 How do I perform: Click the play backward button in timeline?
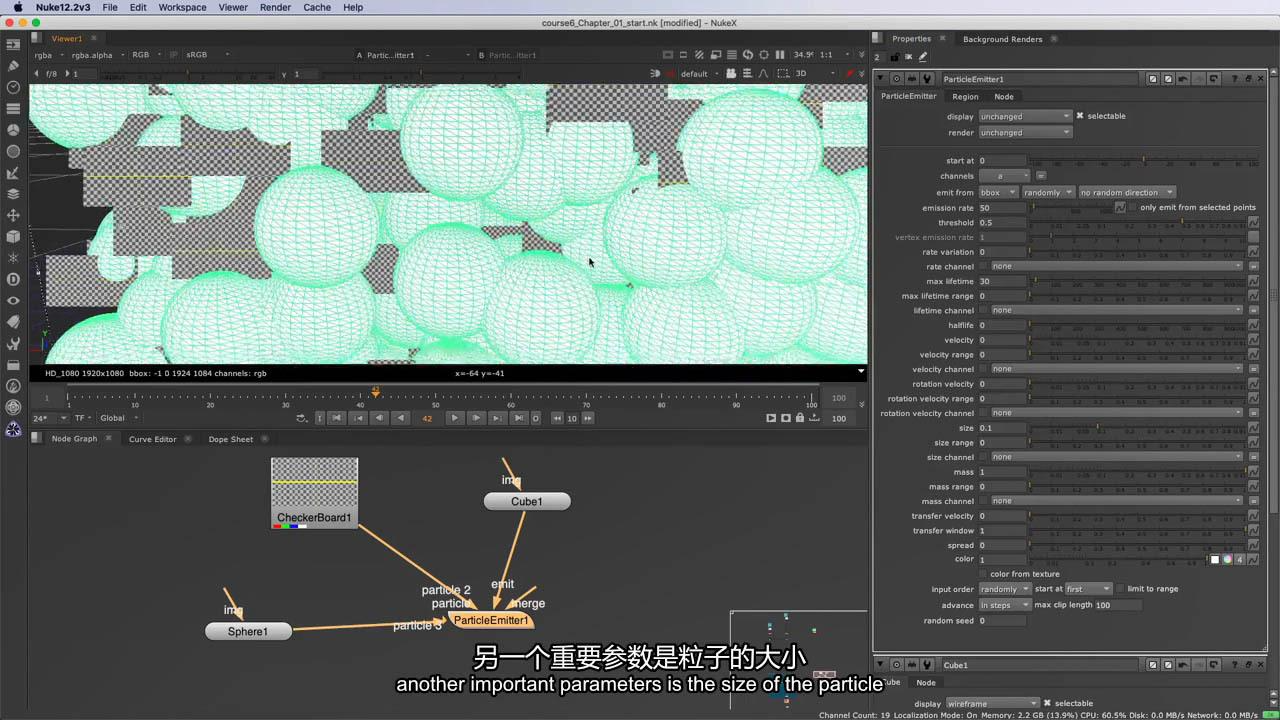coord(401,418)
